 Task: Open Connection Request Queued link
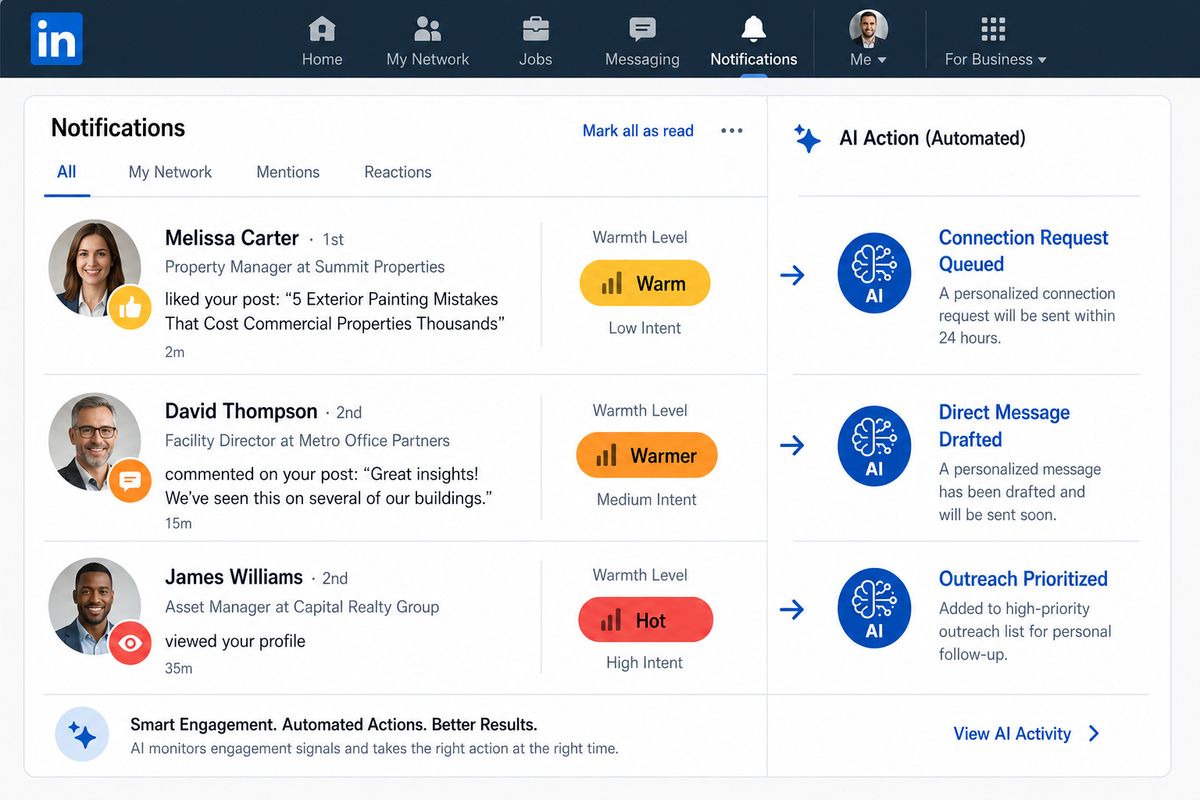1023,251
